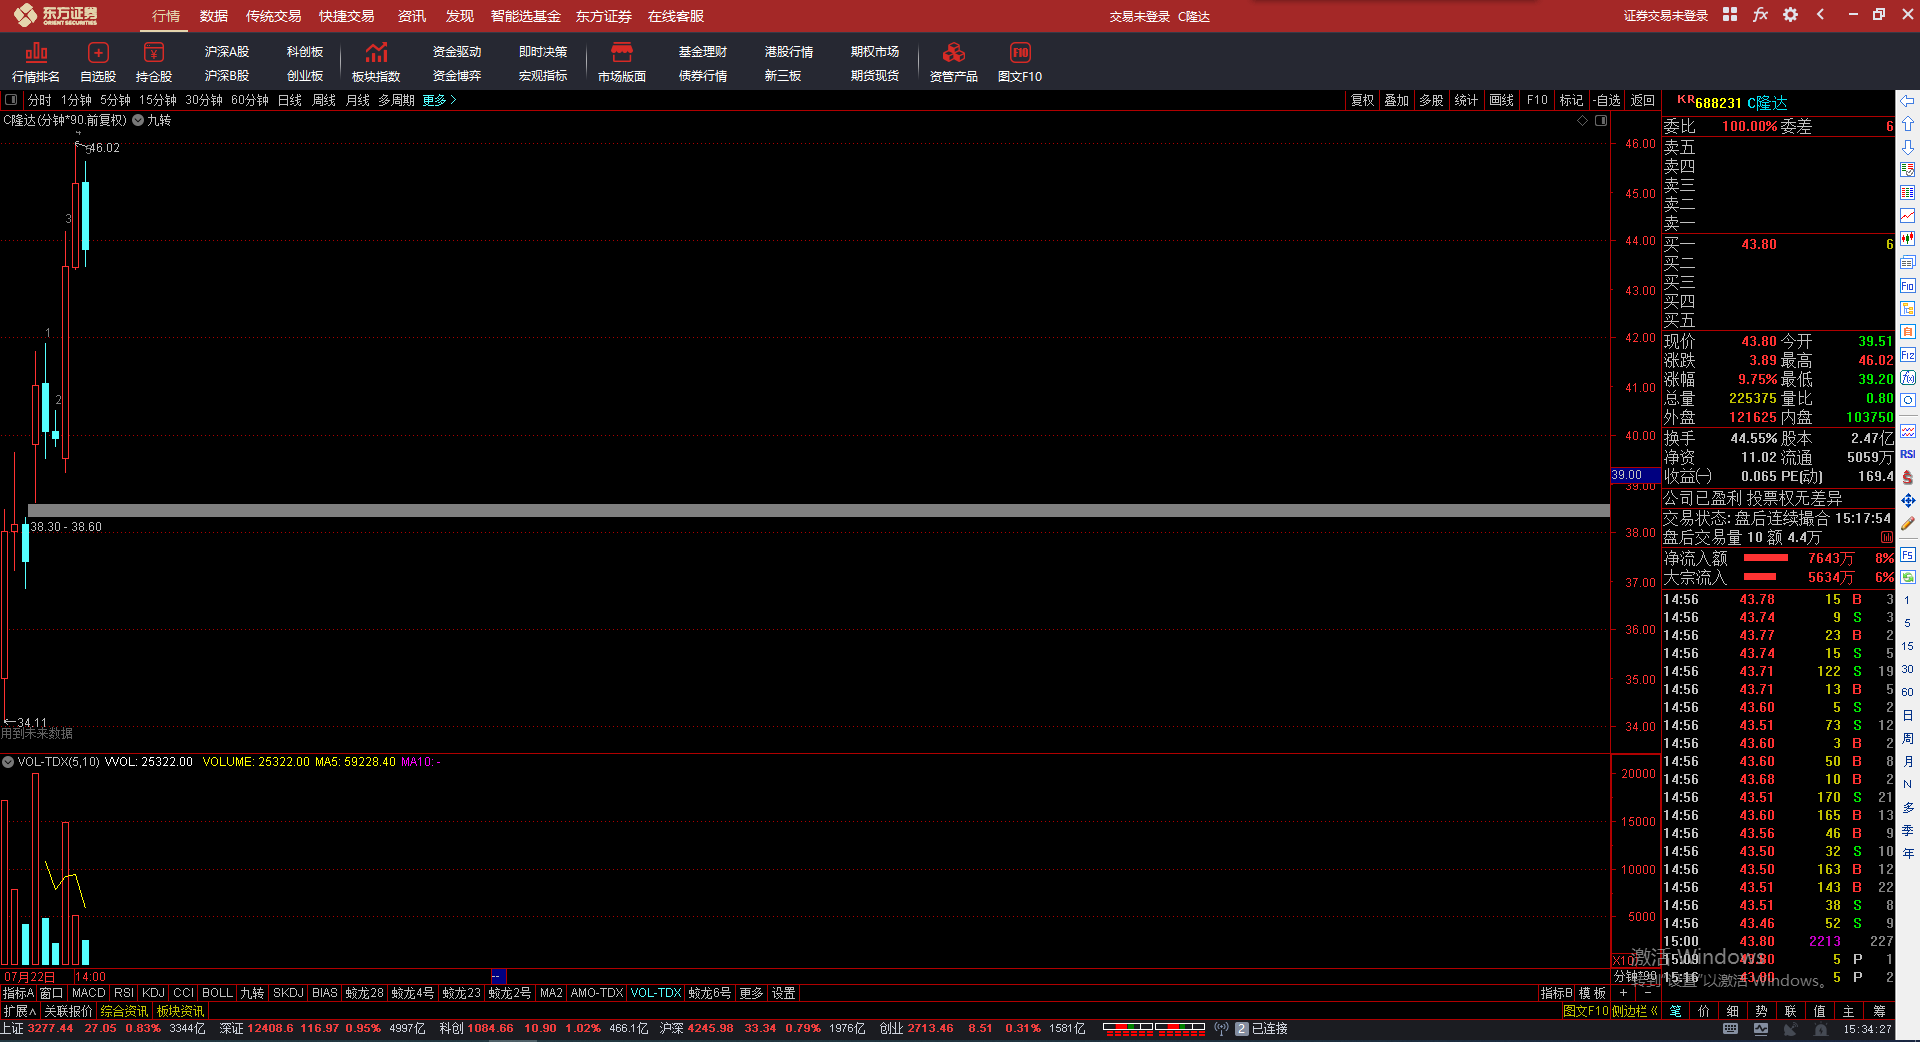Open the 传统交易 menu
Viewport: 1920px width, 1042px height.
click(273, 16)
